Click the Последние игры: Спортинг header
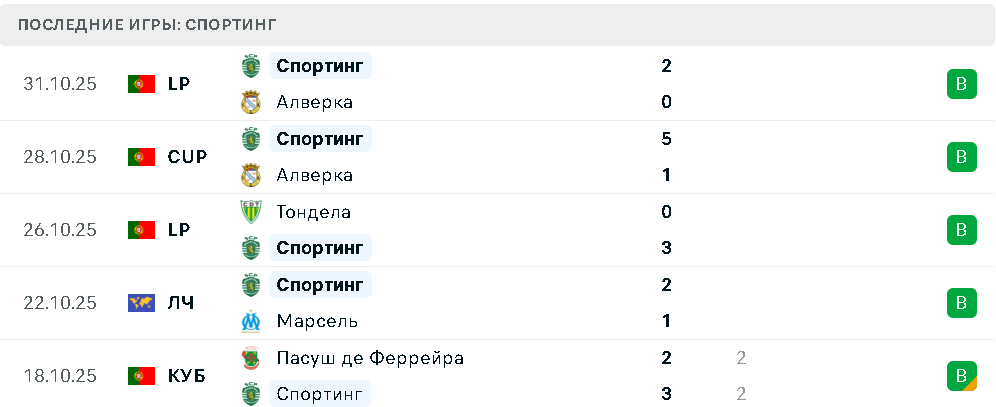The width and height of the screenshot is (996, 407). click(148, 24)
